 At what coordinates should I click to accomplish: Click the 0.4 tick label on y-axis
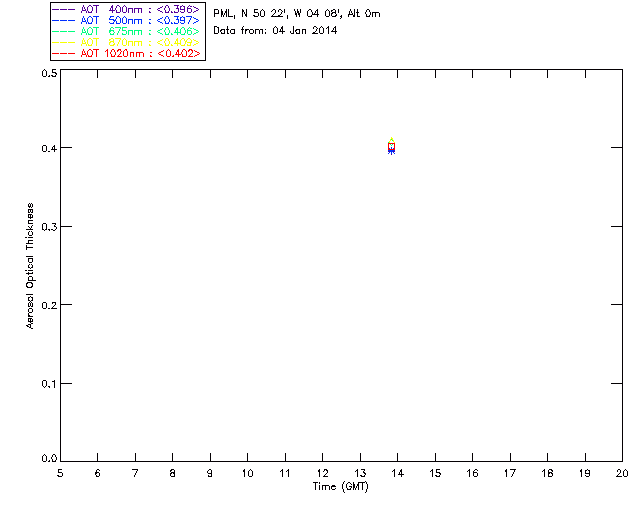tap(47, 149)
